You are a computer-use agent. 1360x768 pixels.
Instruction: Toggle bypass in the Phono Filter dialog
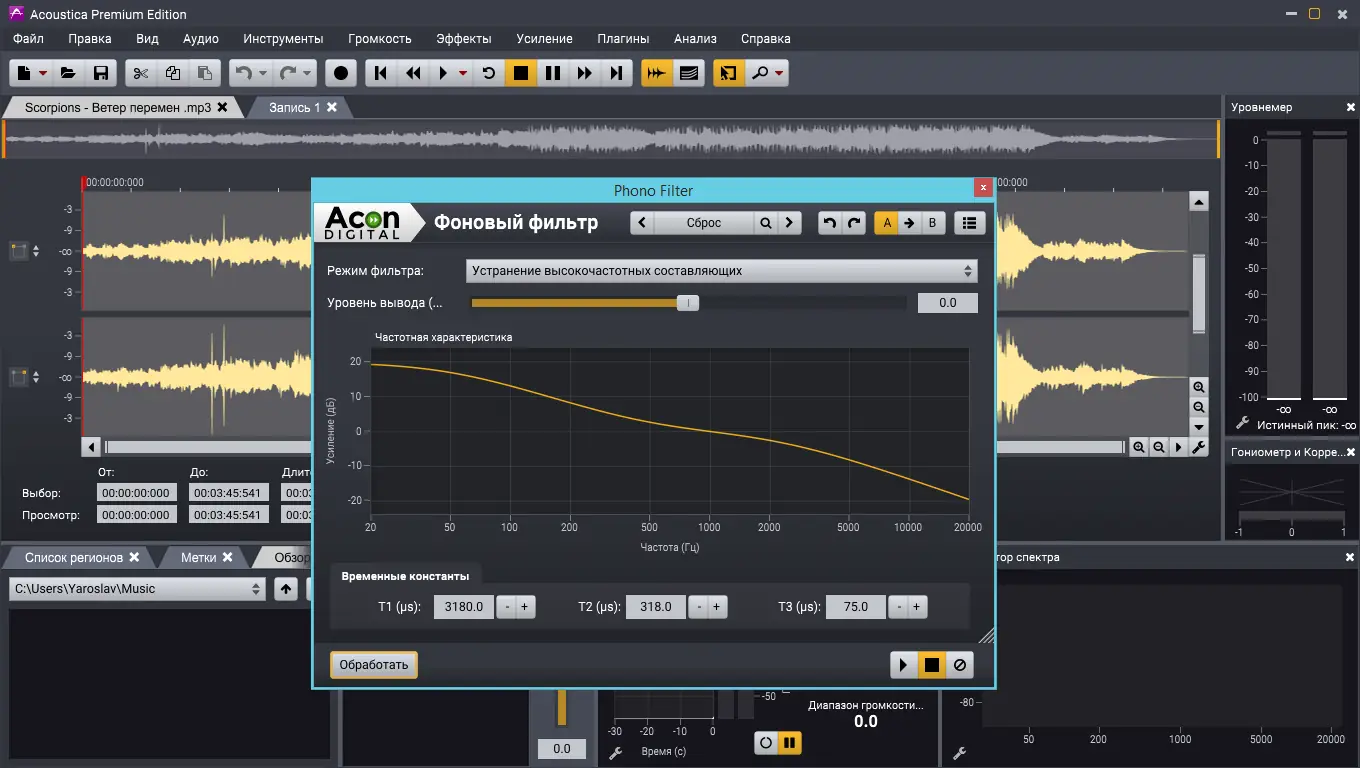coord(960,665)
